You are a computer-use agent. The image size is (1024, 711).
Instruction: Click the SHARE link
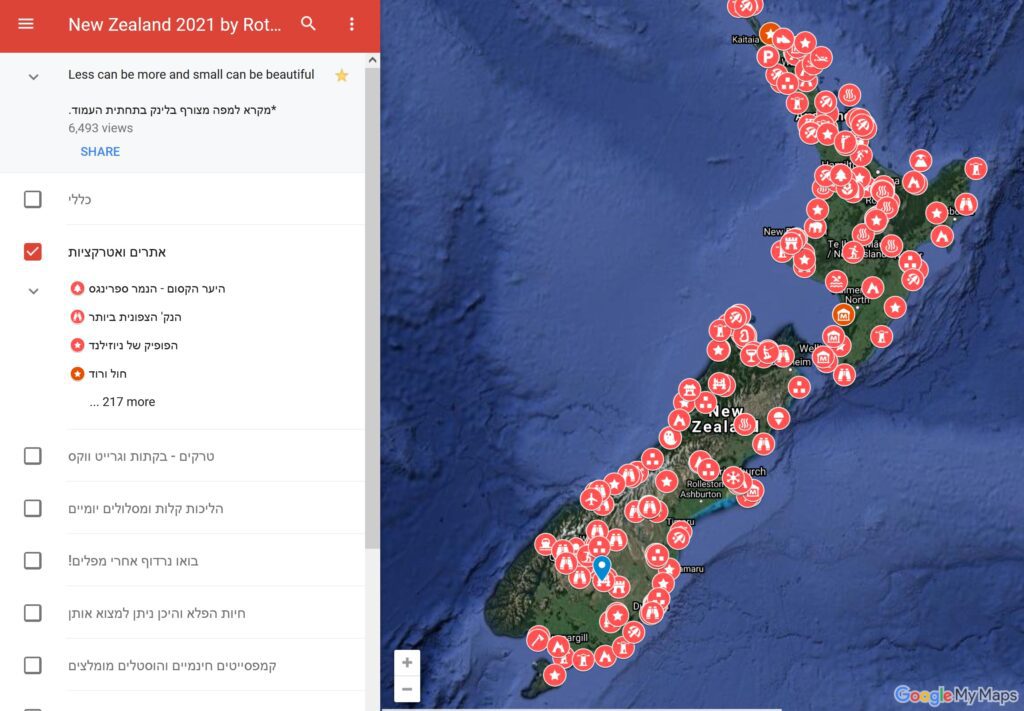click(x=100, y=152)
